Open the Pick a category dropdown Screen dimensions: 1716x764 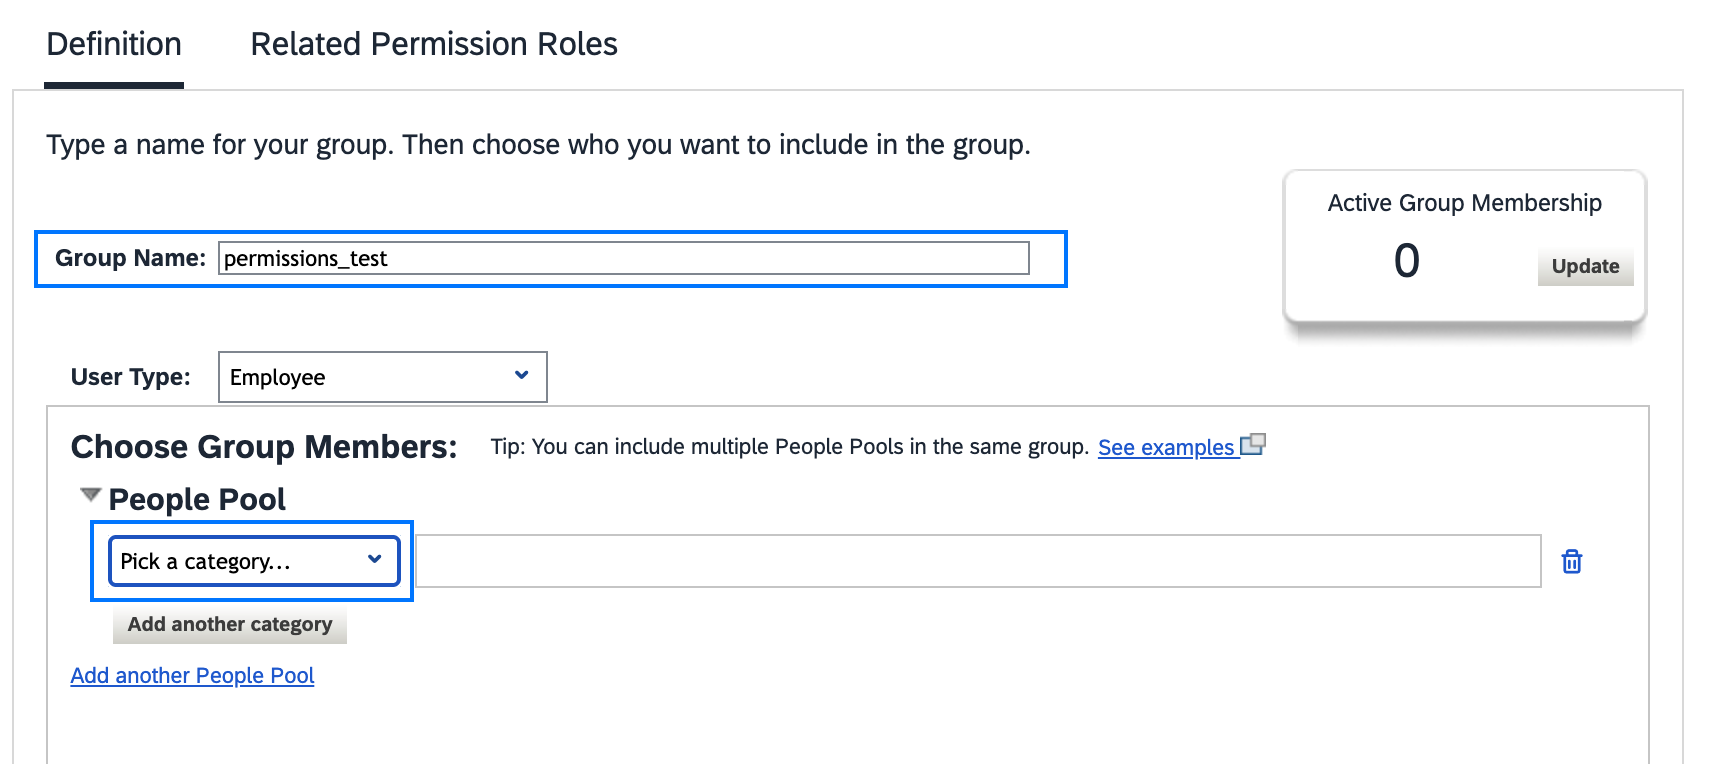point(254,561)
